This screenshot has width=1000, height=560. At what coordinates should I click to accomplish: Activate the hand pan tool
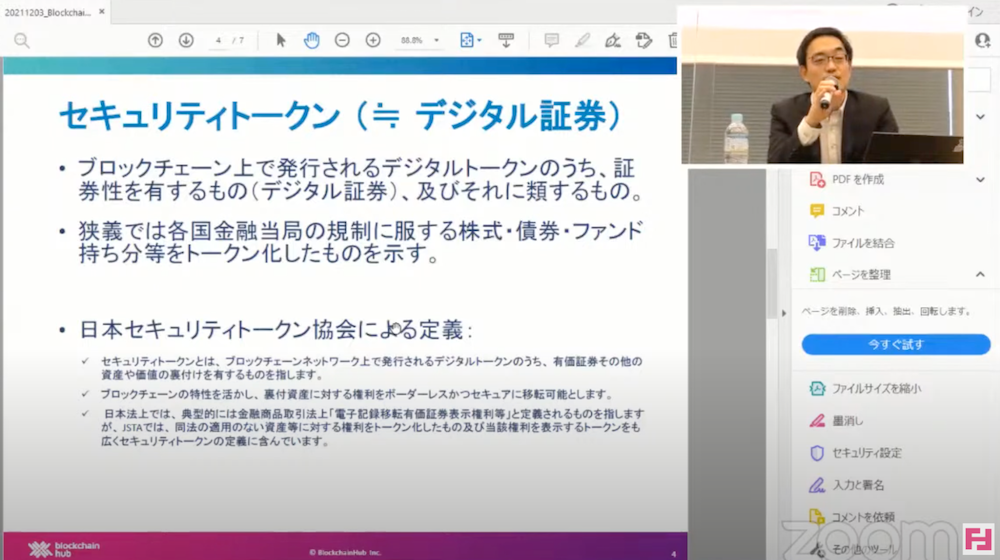coord(311,40)
